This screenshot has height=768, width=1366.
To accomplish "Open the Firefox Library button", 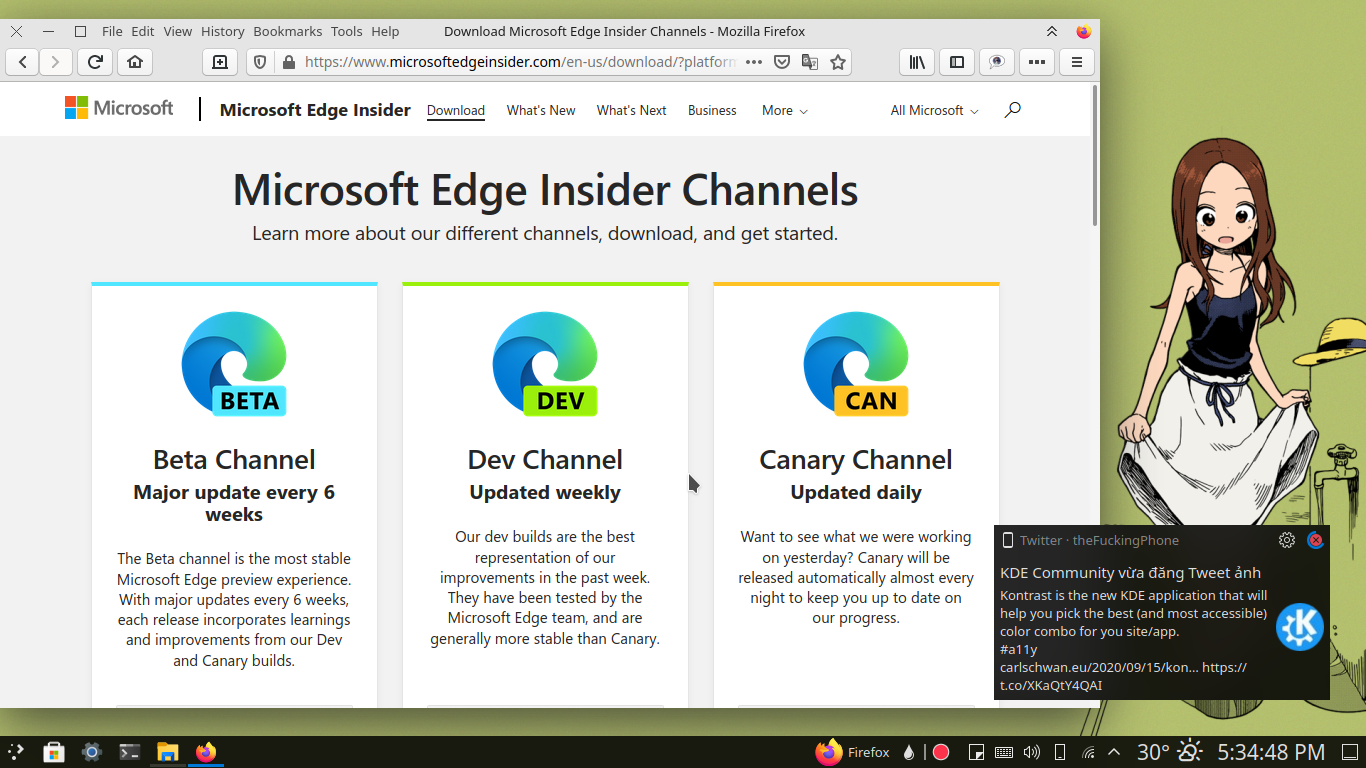I will coord(916,62).
